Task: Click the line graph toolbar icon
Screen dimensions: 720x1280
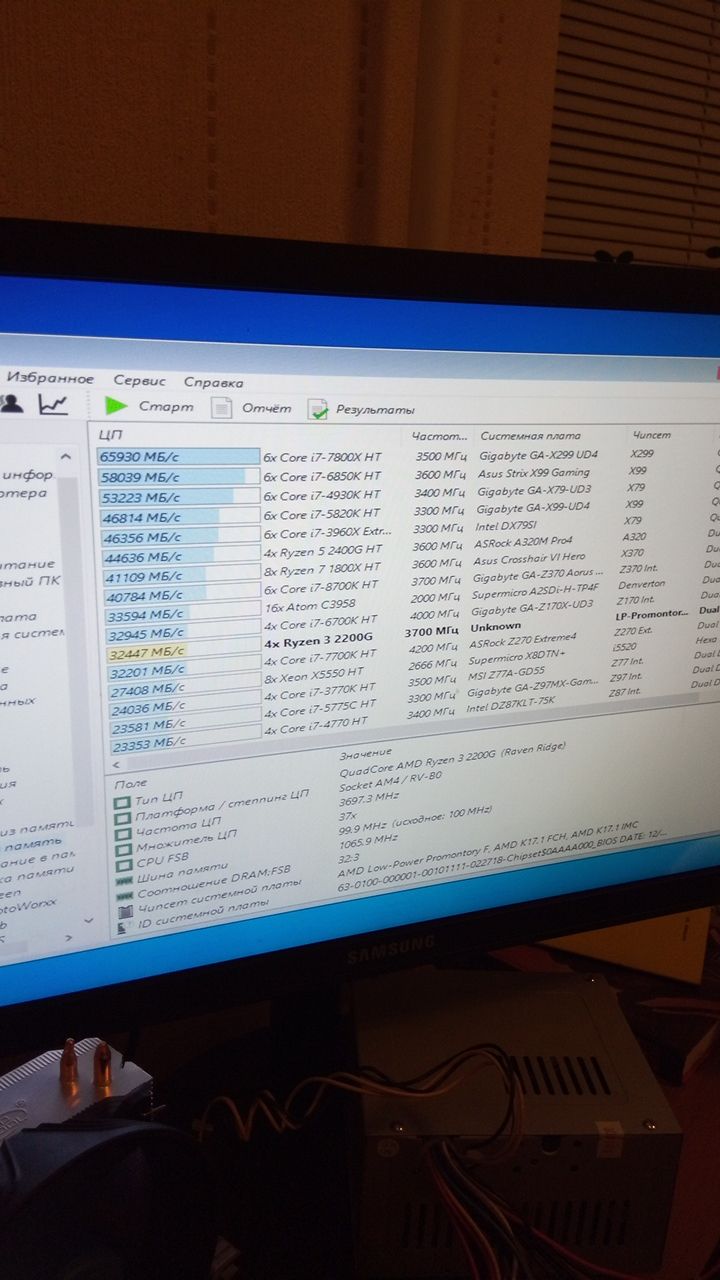Action: pyautogui.click(x=53, y=404)
